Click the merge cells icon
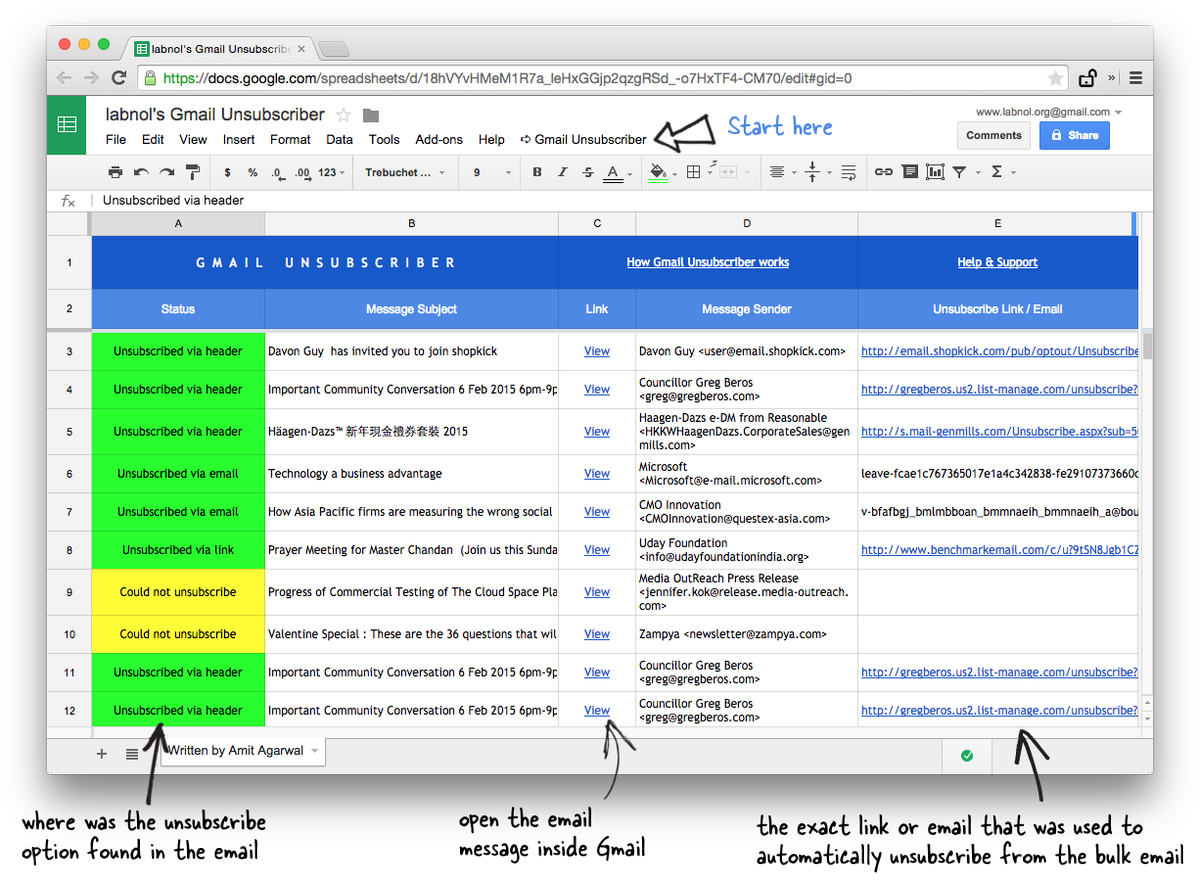 (x=727, y=172)
